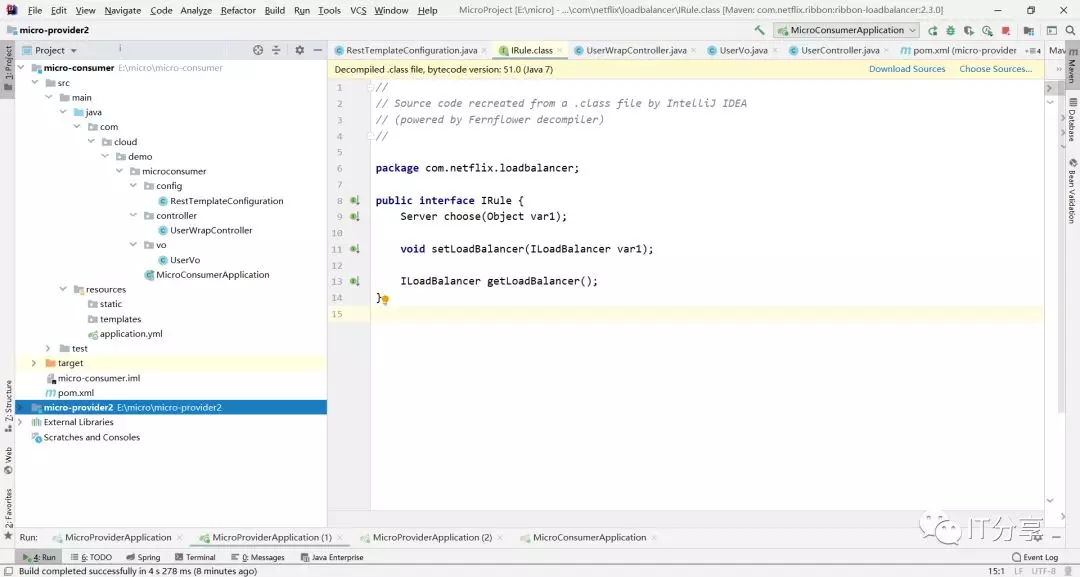This screenshot has height=577, width=1080.
Task: Click the Choose Sources... link
Action: pos(995,69)
